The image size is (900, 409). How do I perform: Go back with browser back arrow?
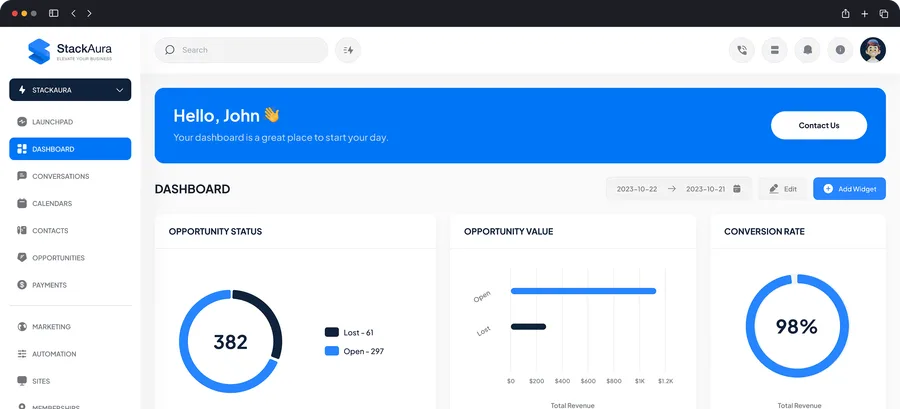coord(73,13)
